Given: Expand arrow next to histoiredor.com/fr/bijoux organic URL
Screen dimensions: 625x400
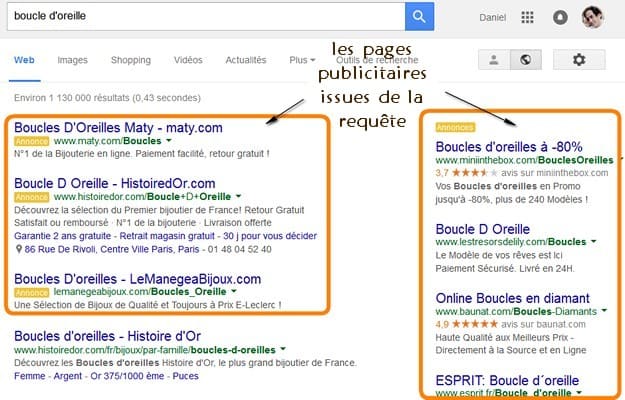Looking at the screenshot, I should point(283,349).
